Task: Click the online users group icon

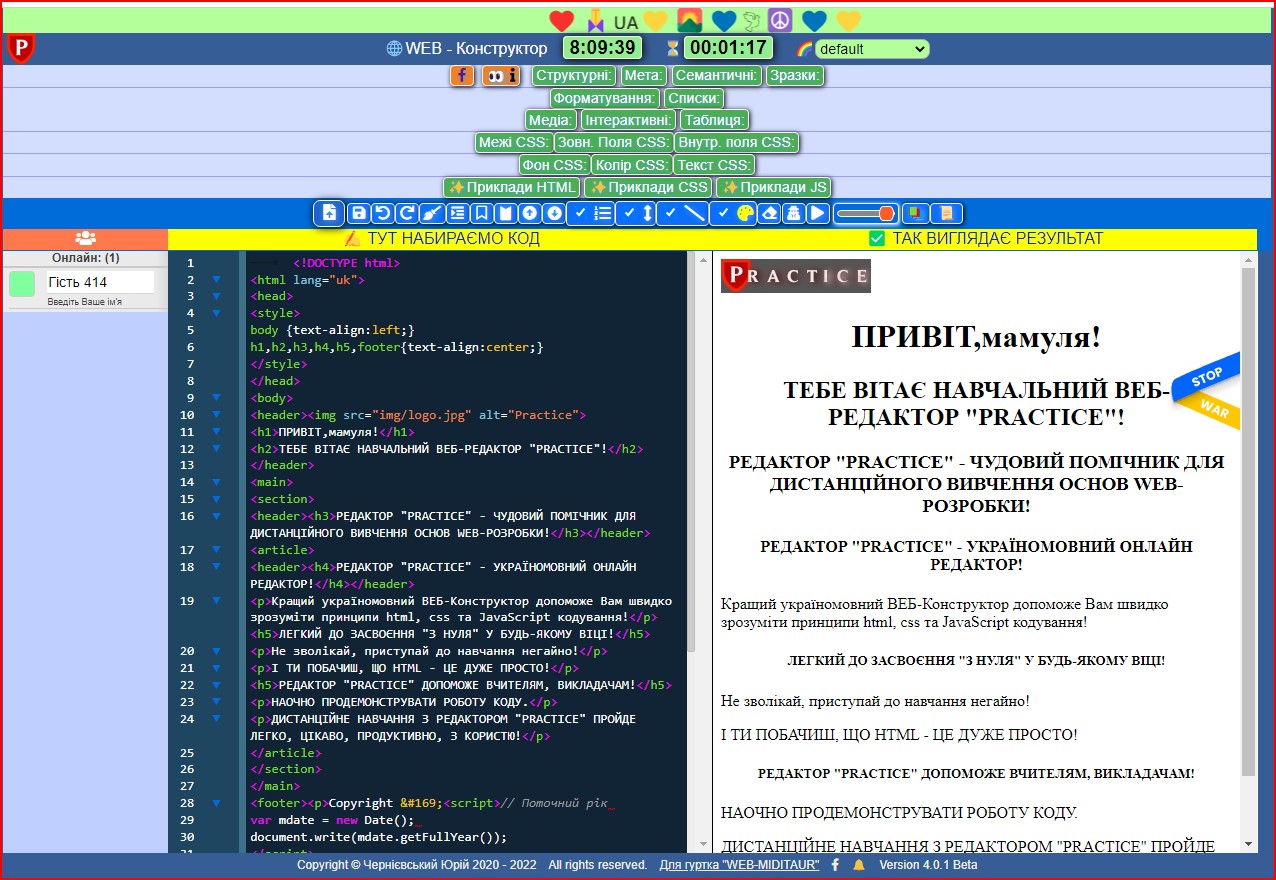Action: pyautogui.click(x=86, y=238)
